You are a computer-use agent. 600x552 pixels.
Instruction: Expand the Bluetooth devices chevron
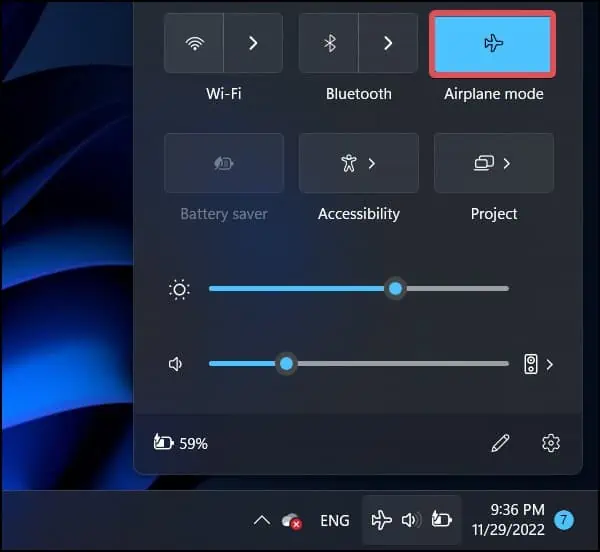click(x=388, y=43)
